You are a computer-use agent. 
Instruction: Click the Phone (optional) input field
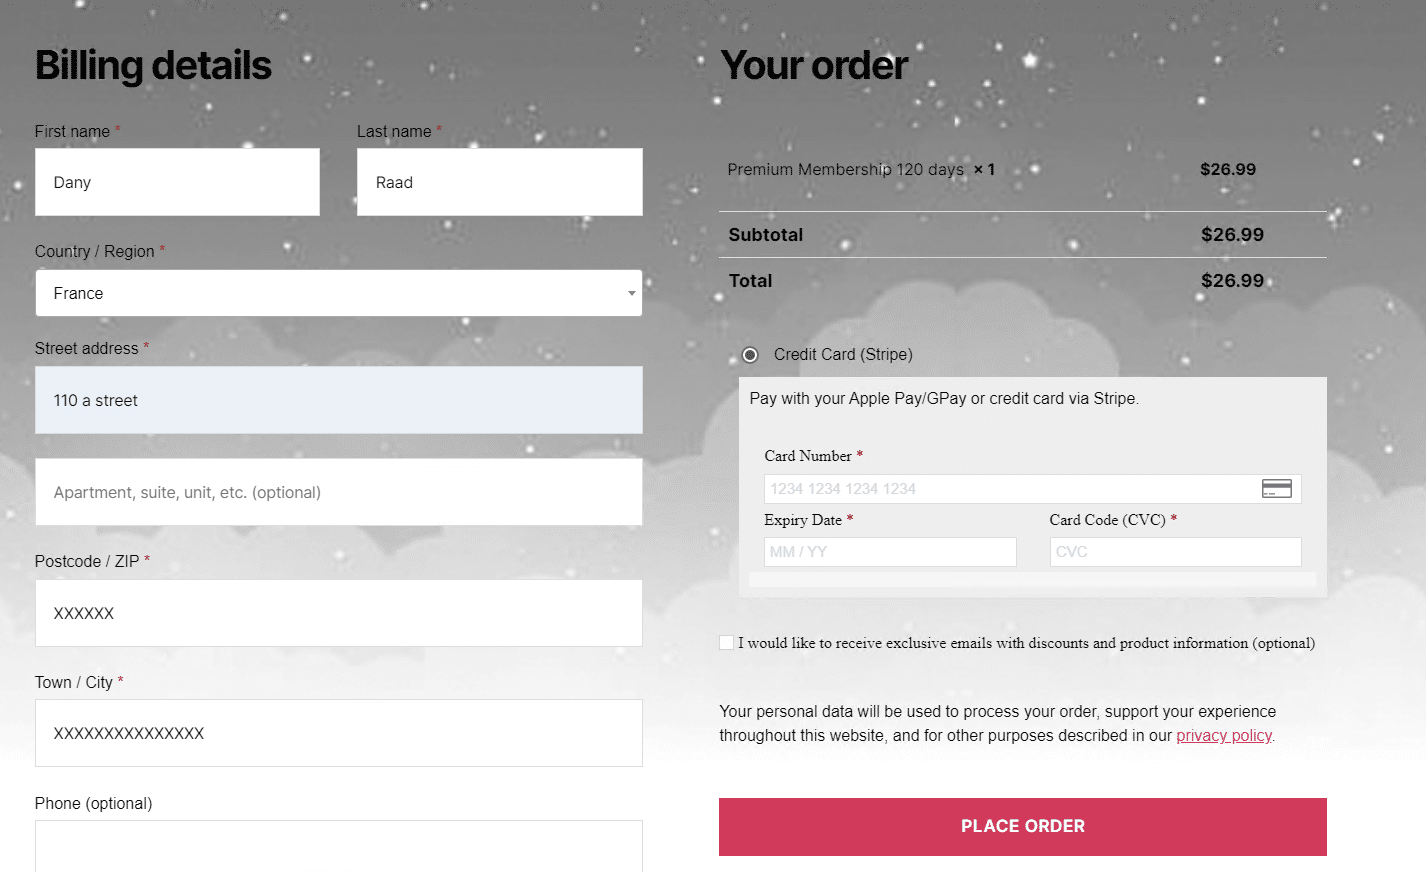point(338,846)
